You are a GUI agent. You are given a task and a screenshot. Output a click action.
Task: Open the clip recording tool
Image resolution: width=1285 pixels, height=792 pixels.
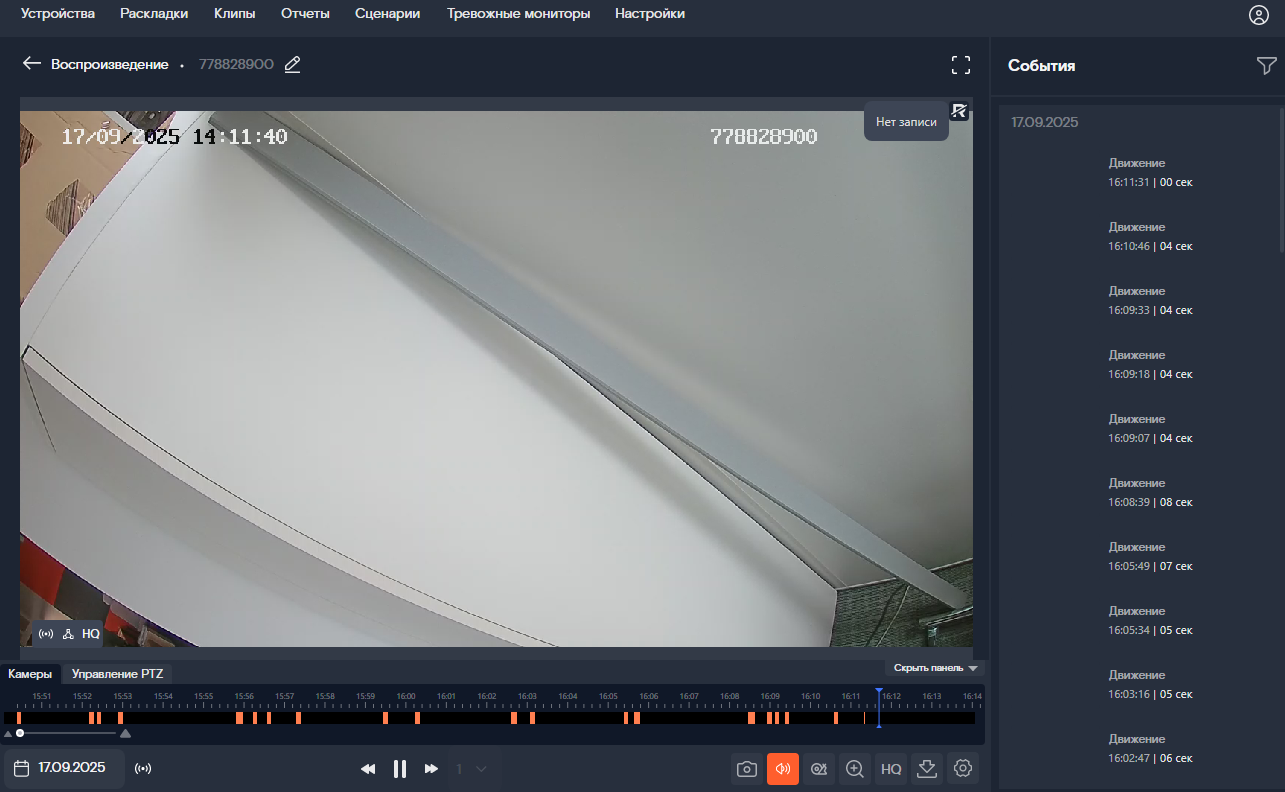819,769
